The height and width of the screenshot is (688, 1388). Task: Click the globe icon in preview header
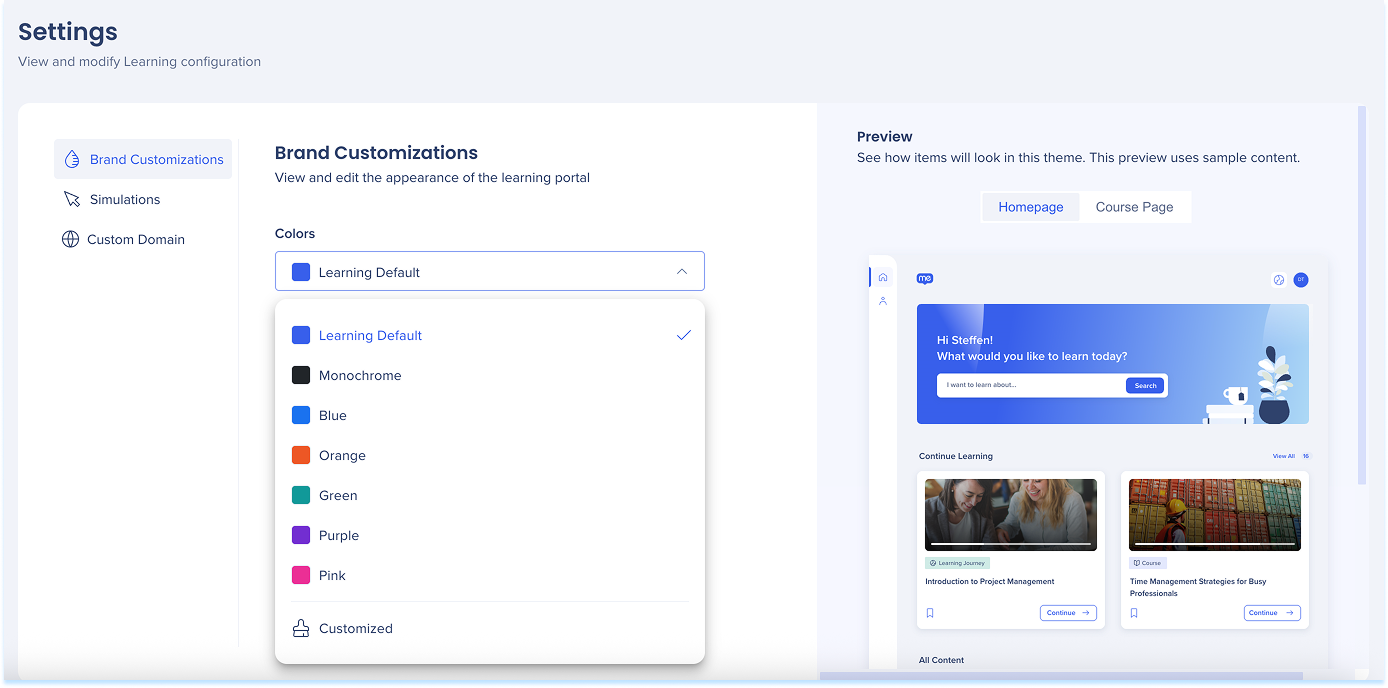click(1278, 280)
